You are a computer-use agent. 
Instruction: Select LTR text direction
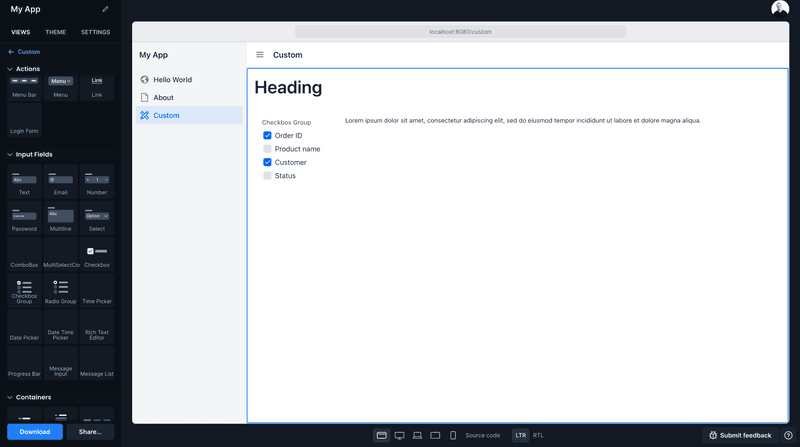point(520,435)
